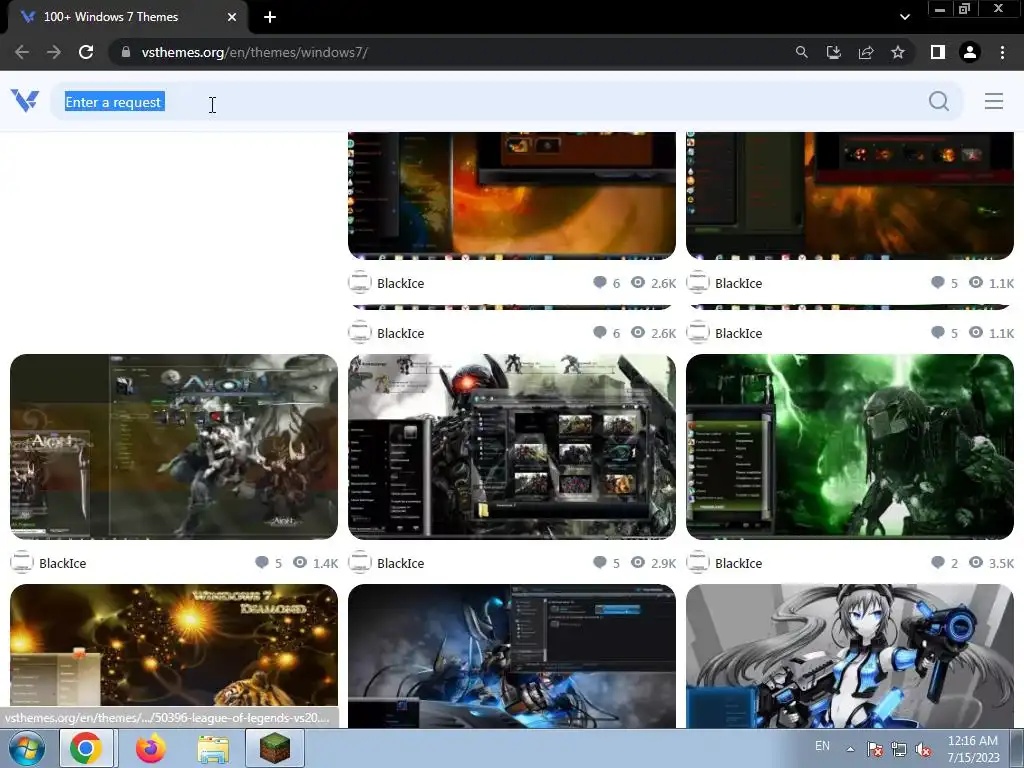
Task: Open the tab search dropdown arrow
Action: pyautogui.click(x=904, y=17)
